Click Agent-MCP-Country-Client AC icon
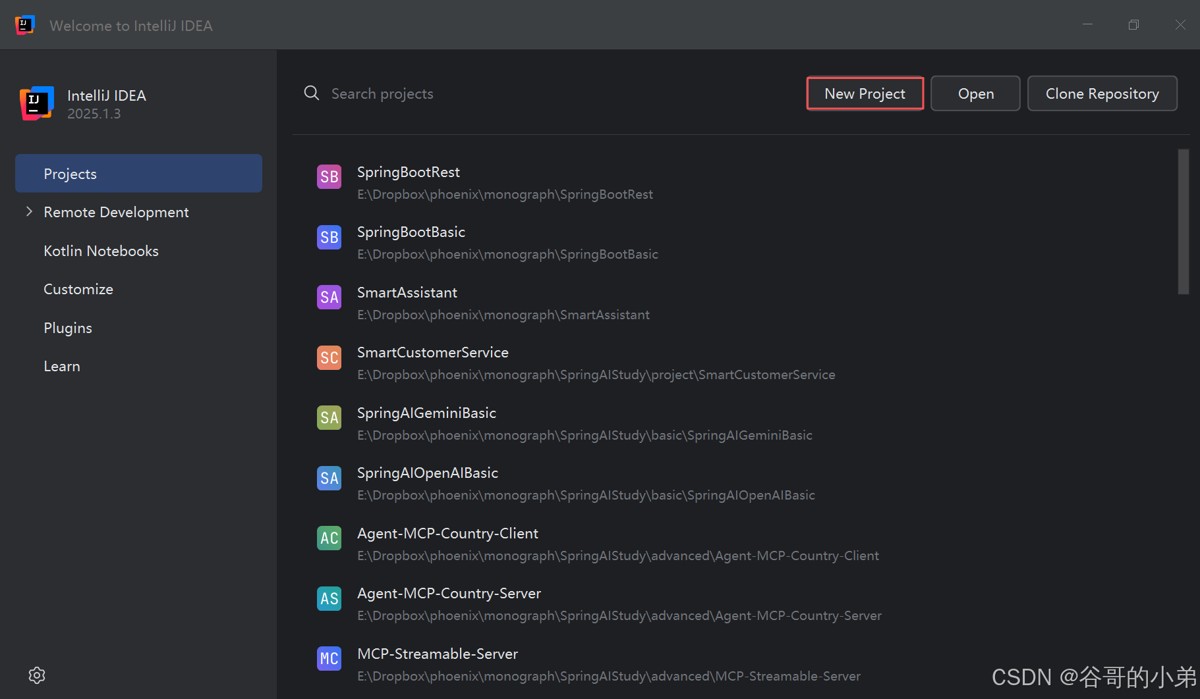Screen dimensions: 1200x699 click(x=329, y=538)
